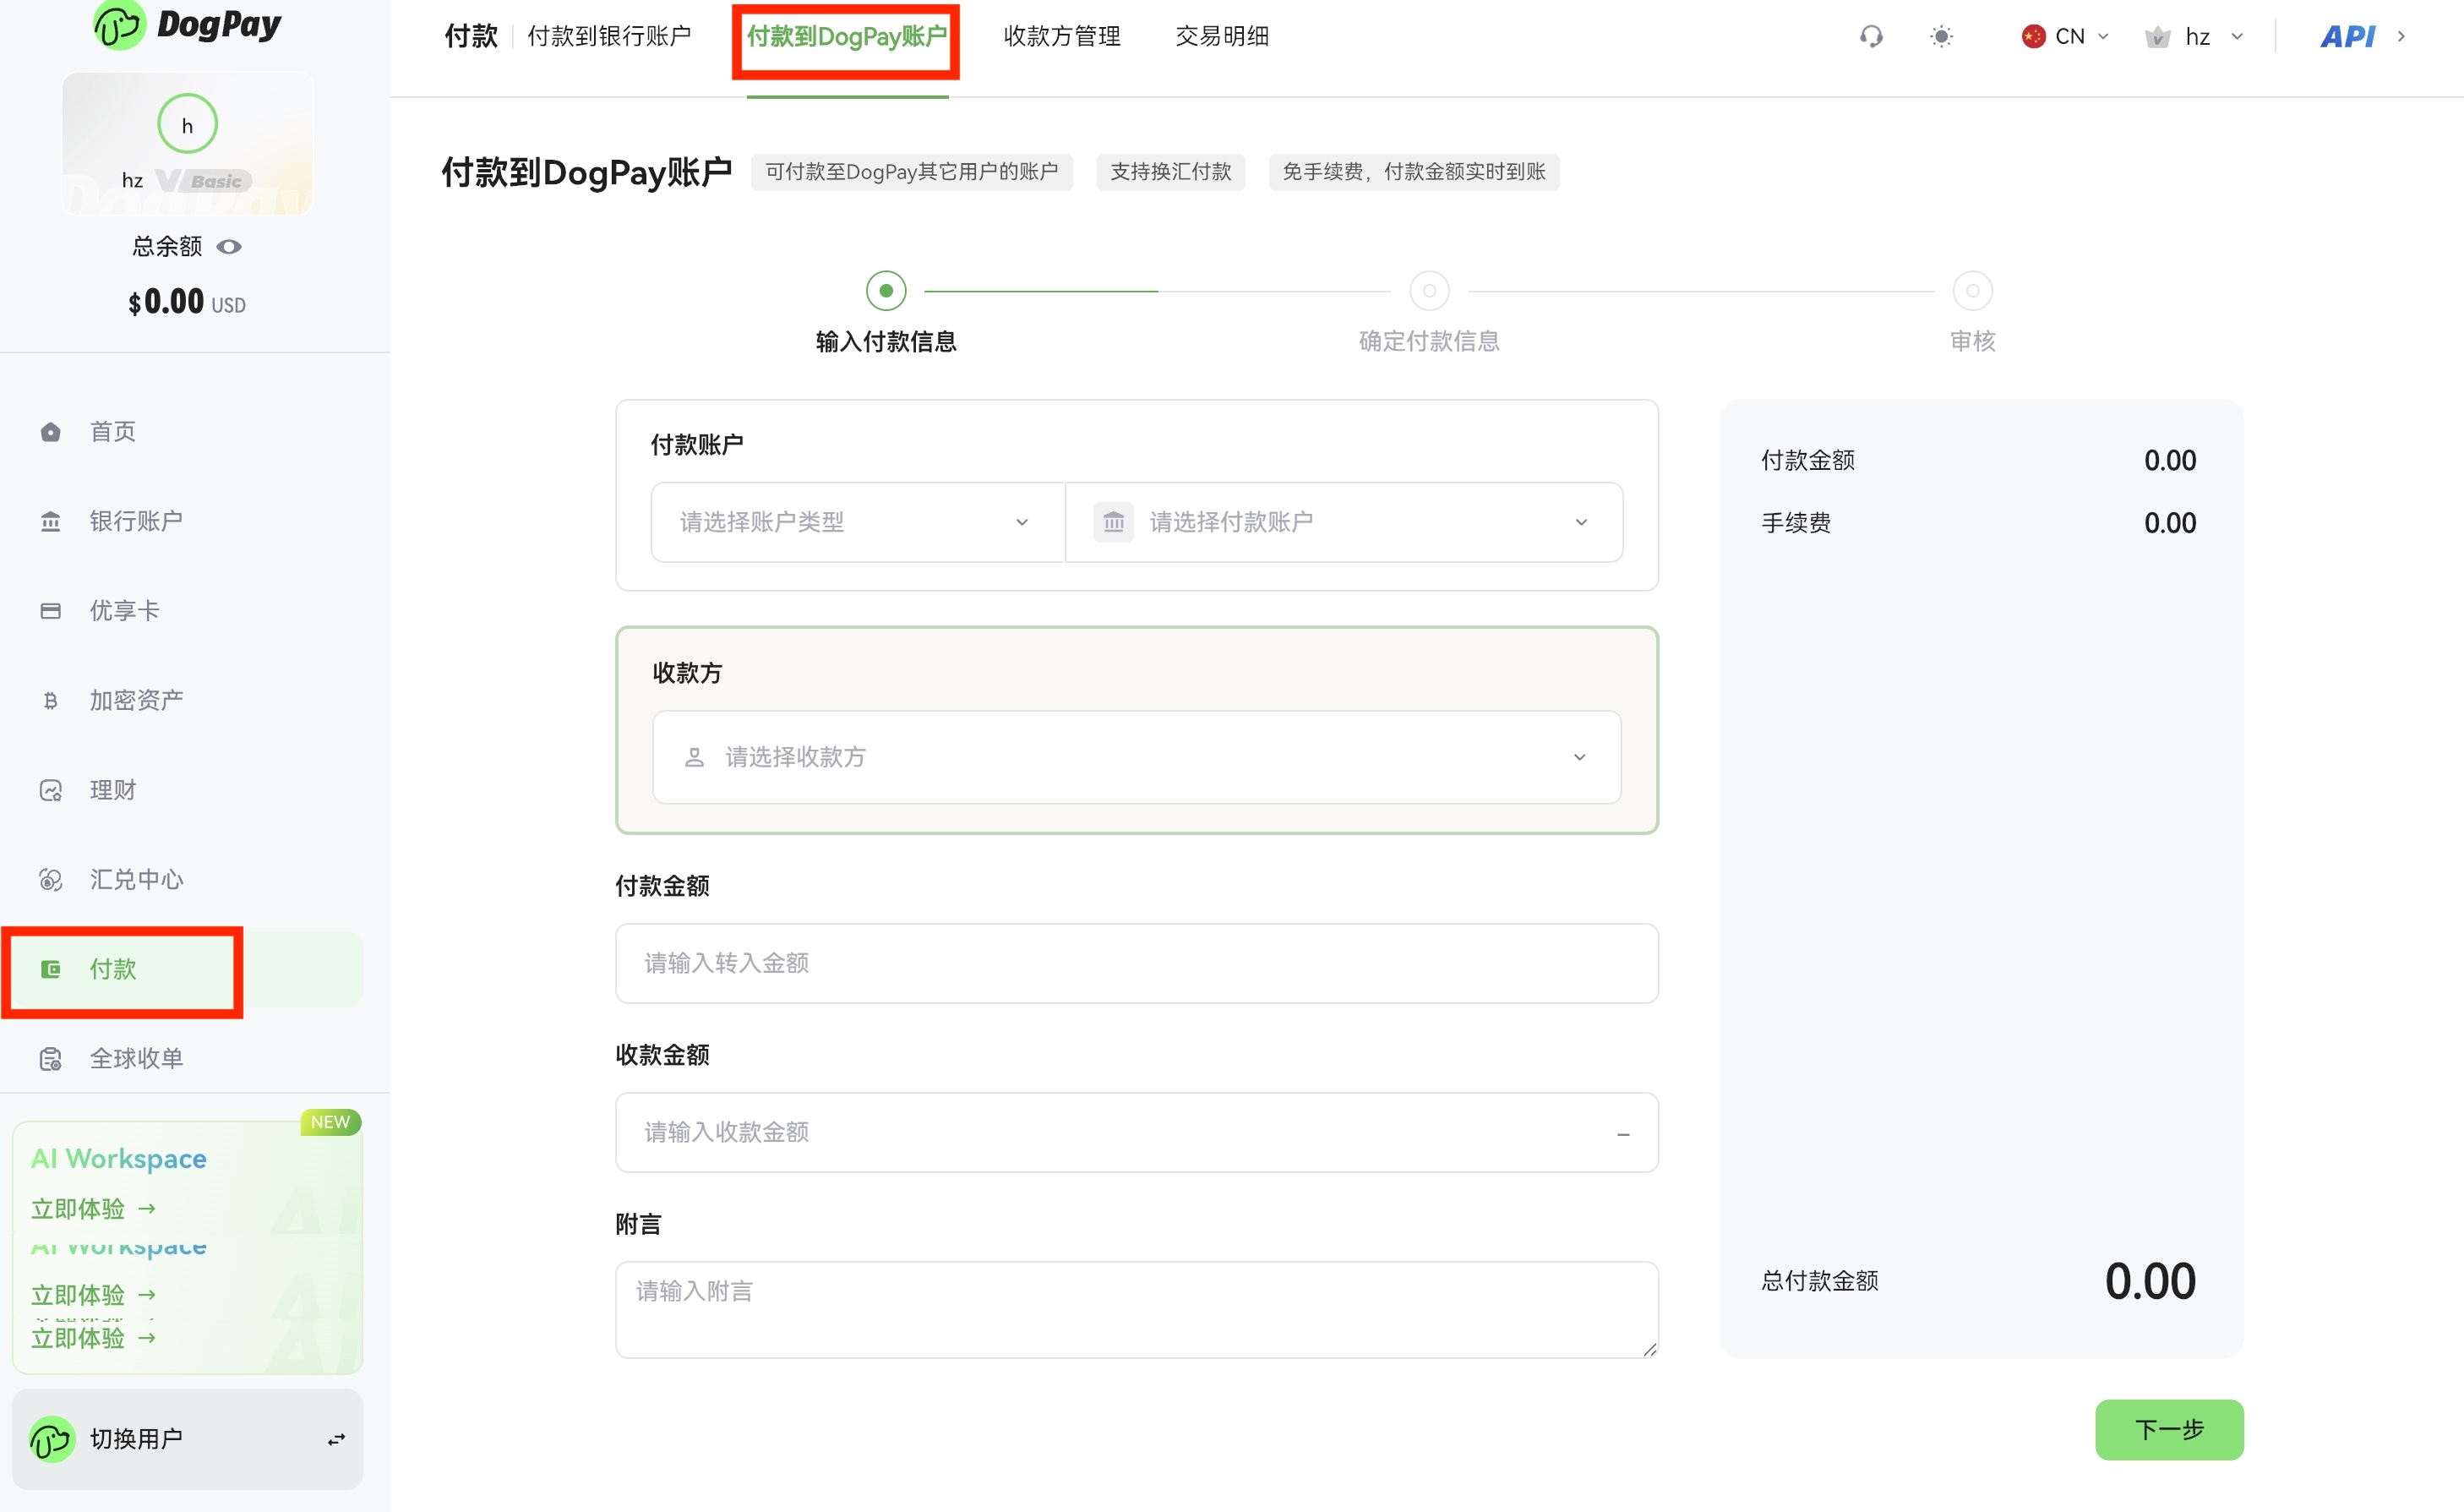Screen dimensions: 2464x1512
Task: Switch to 付款到DogPay账户 tab
Action: (x=847, y=36)
